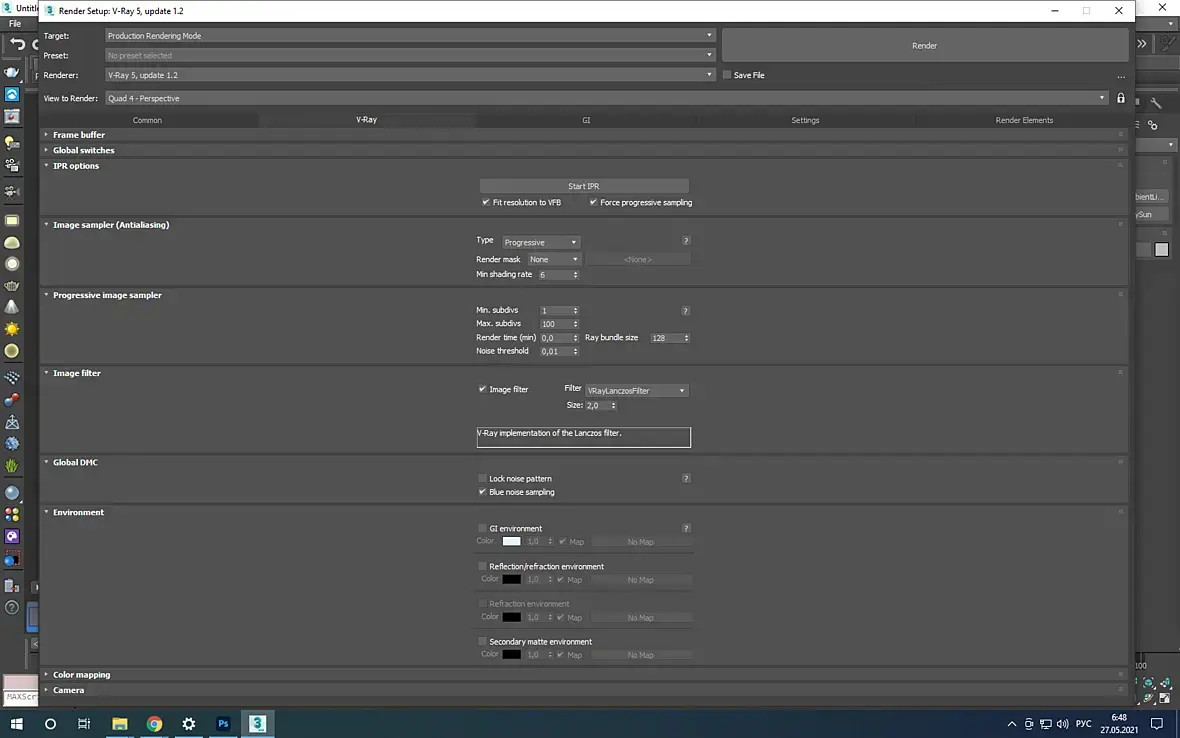Click the GI environment white color swatch
Viewport: 1180px width, 738px height.
click(x=511, y=542)
